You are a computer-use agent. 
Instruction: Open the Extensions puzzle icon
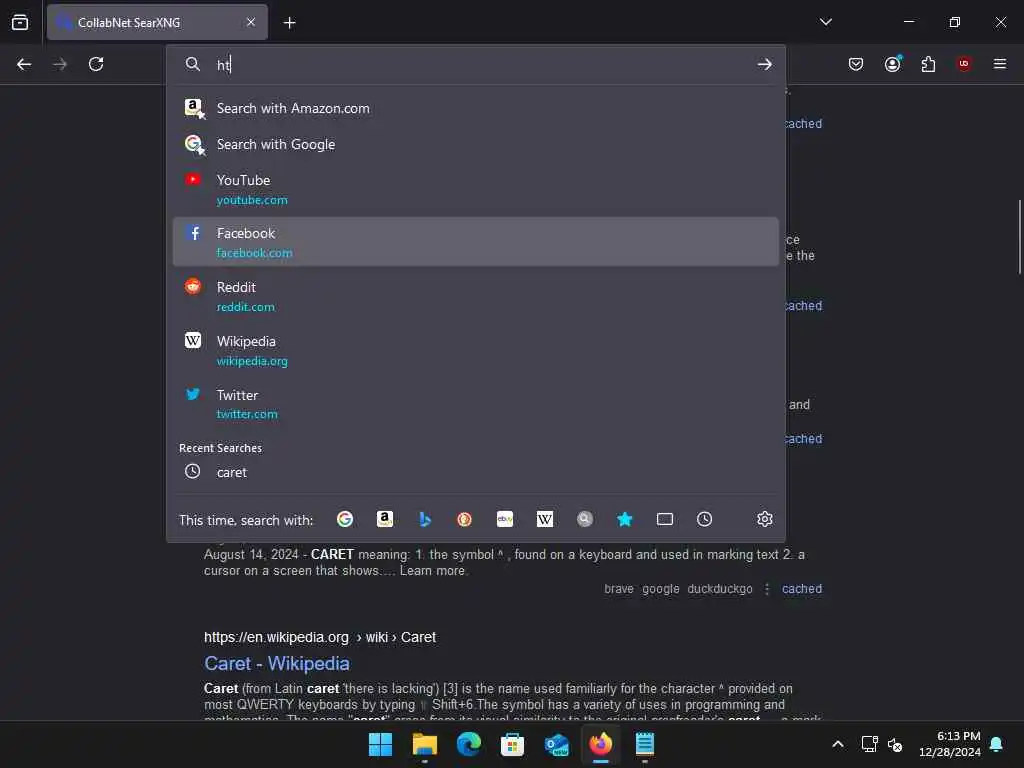[x=928, y=64]
